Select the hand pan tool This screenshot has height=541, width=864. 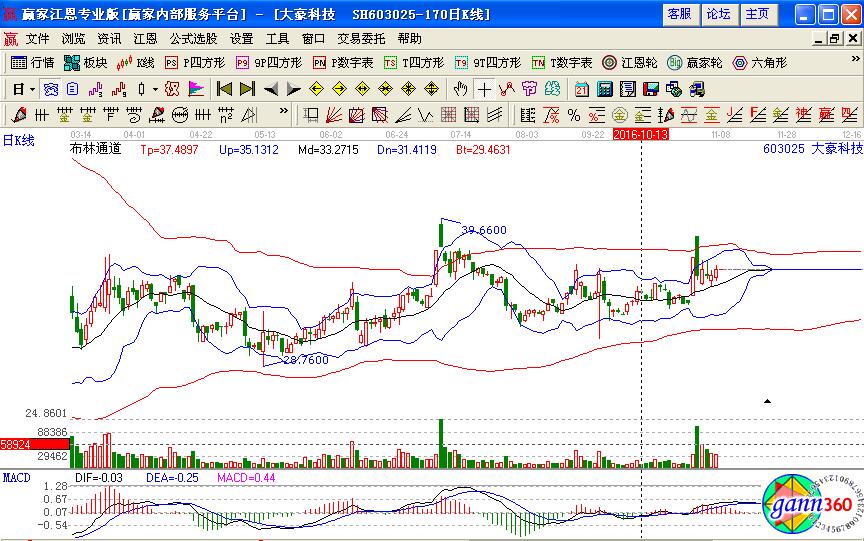point(461,89)
